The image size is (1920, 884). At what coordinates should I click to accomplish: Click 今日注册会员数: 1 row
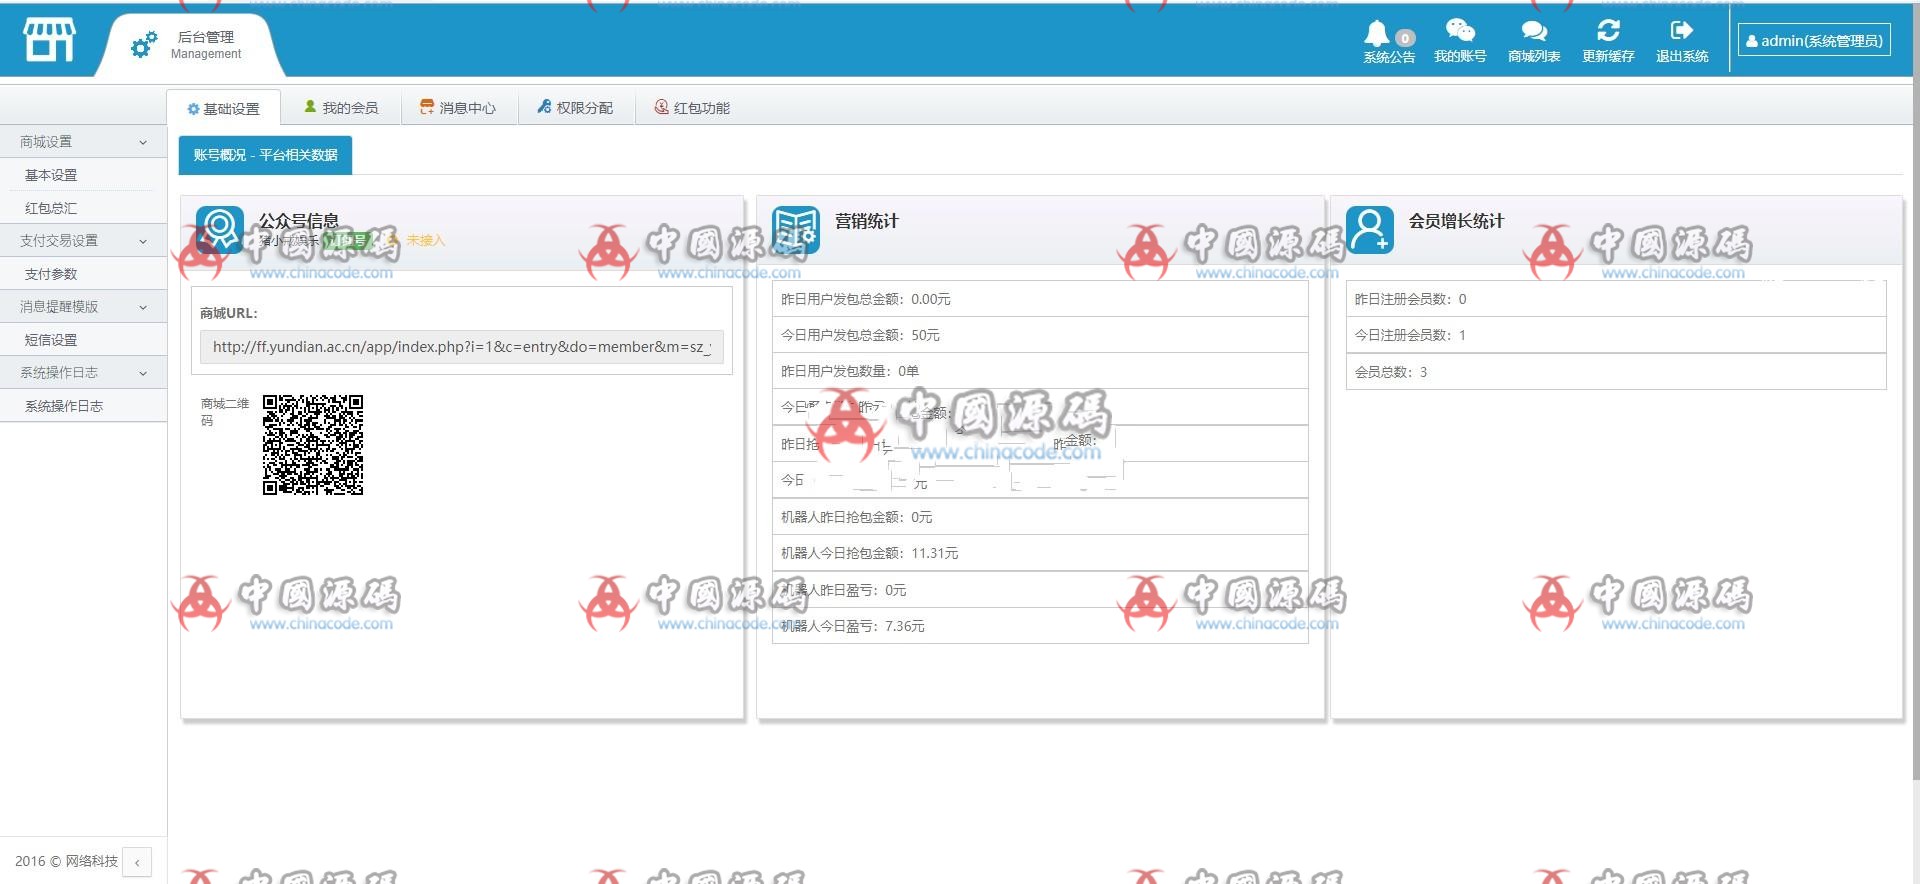point(1616,335)
